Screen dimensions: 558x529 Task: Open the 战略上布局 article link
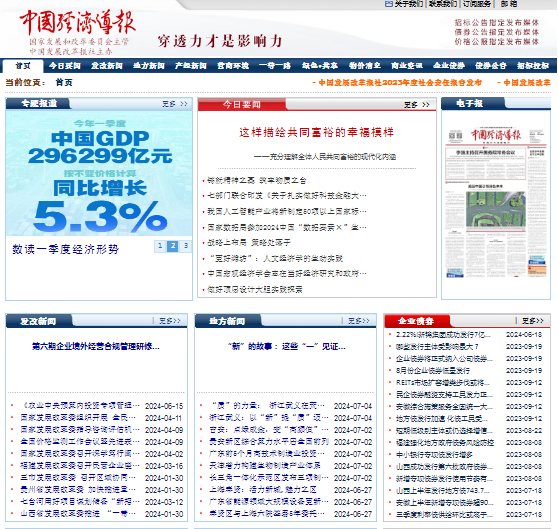pos(249,243)
